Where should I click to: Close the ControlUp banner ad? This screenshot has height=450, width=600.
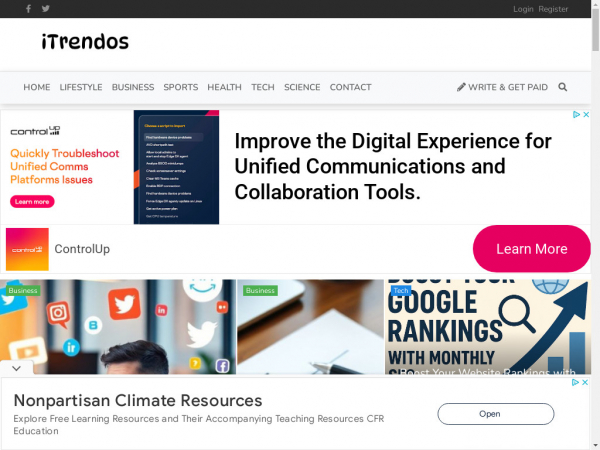coord(586,114)
